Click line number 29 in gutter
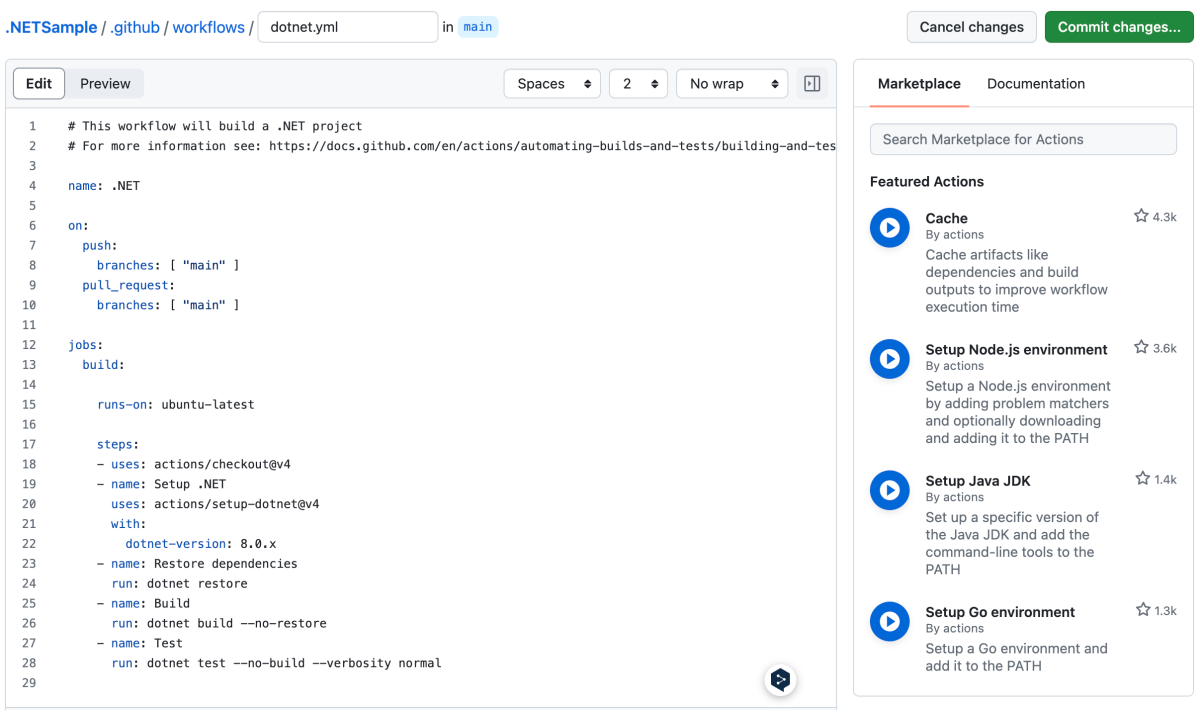The width and height of the screenshot is (1200, 710). click(x=28, y=683)
